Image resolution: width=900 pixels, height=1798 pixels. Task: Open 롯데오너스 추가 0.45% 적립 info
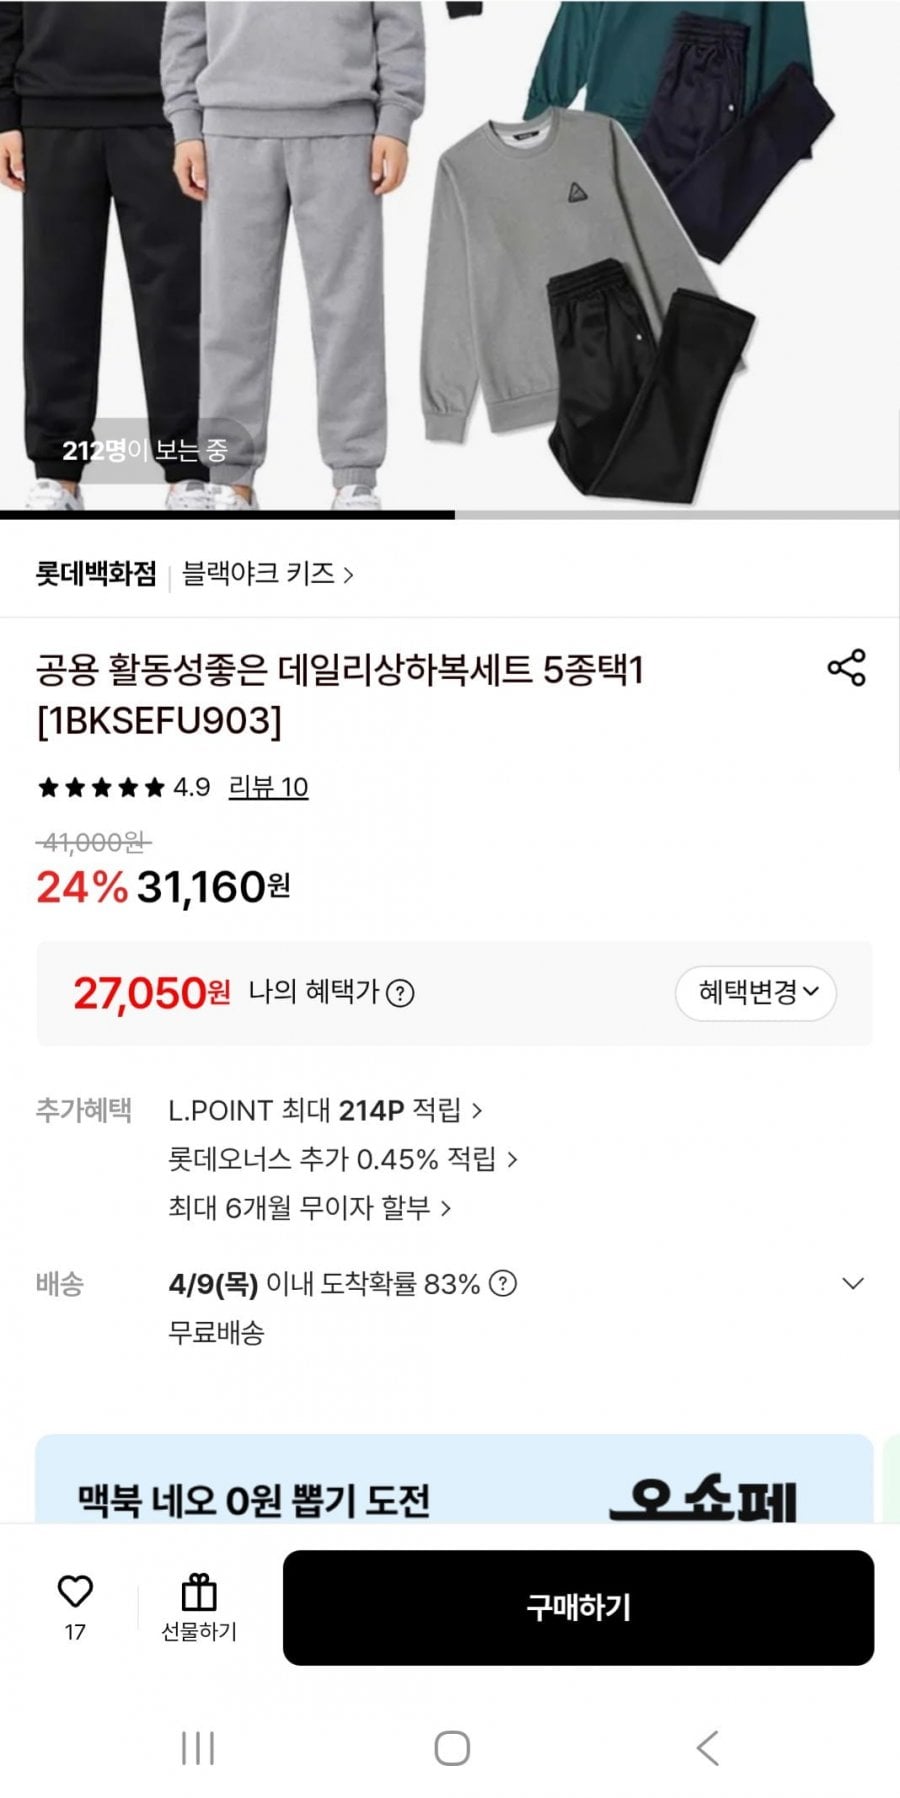(x=342, y=1159)
